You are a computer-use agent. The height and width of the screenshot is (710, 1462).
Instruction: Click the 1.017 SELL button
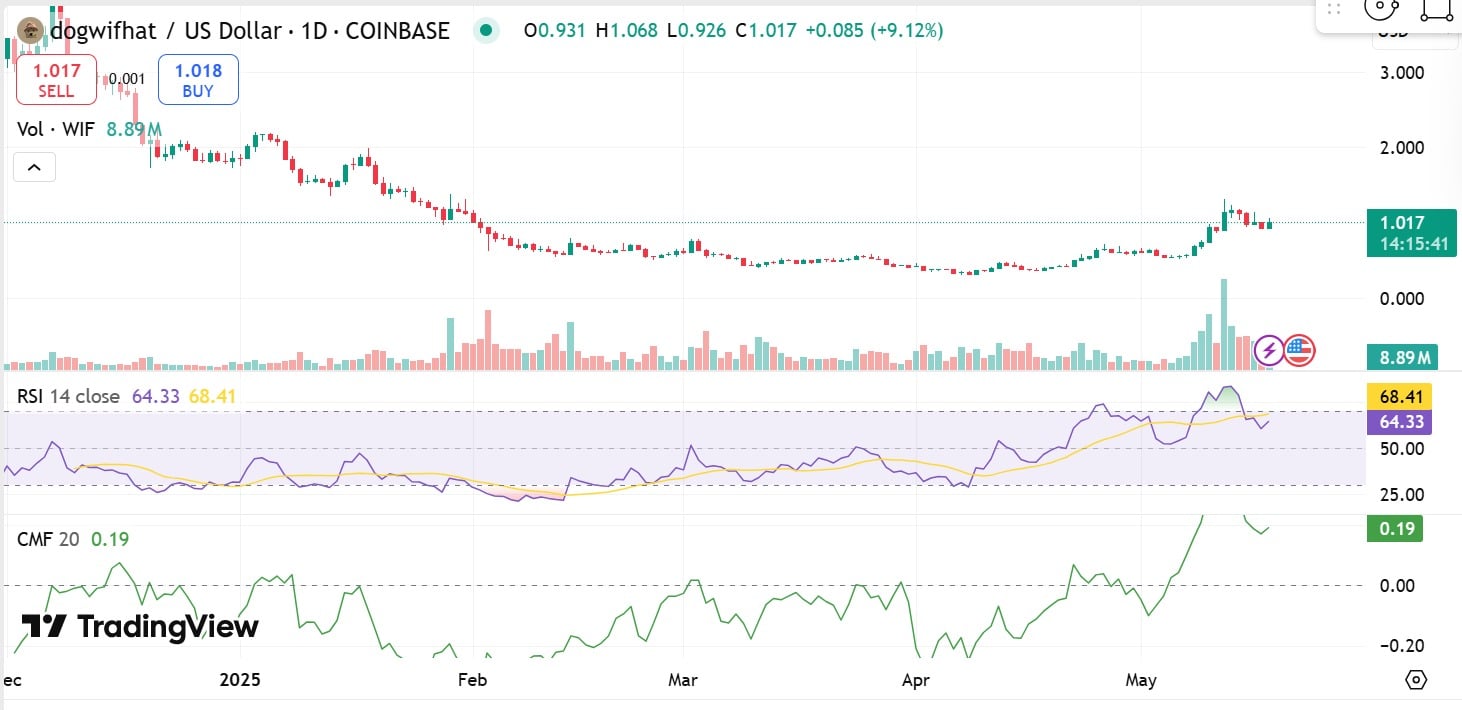tap(56, 80)
